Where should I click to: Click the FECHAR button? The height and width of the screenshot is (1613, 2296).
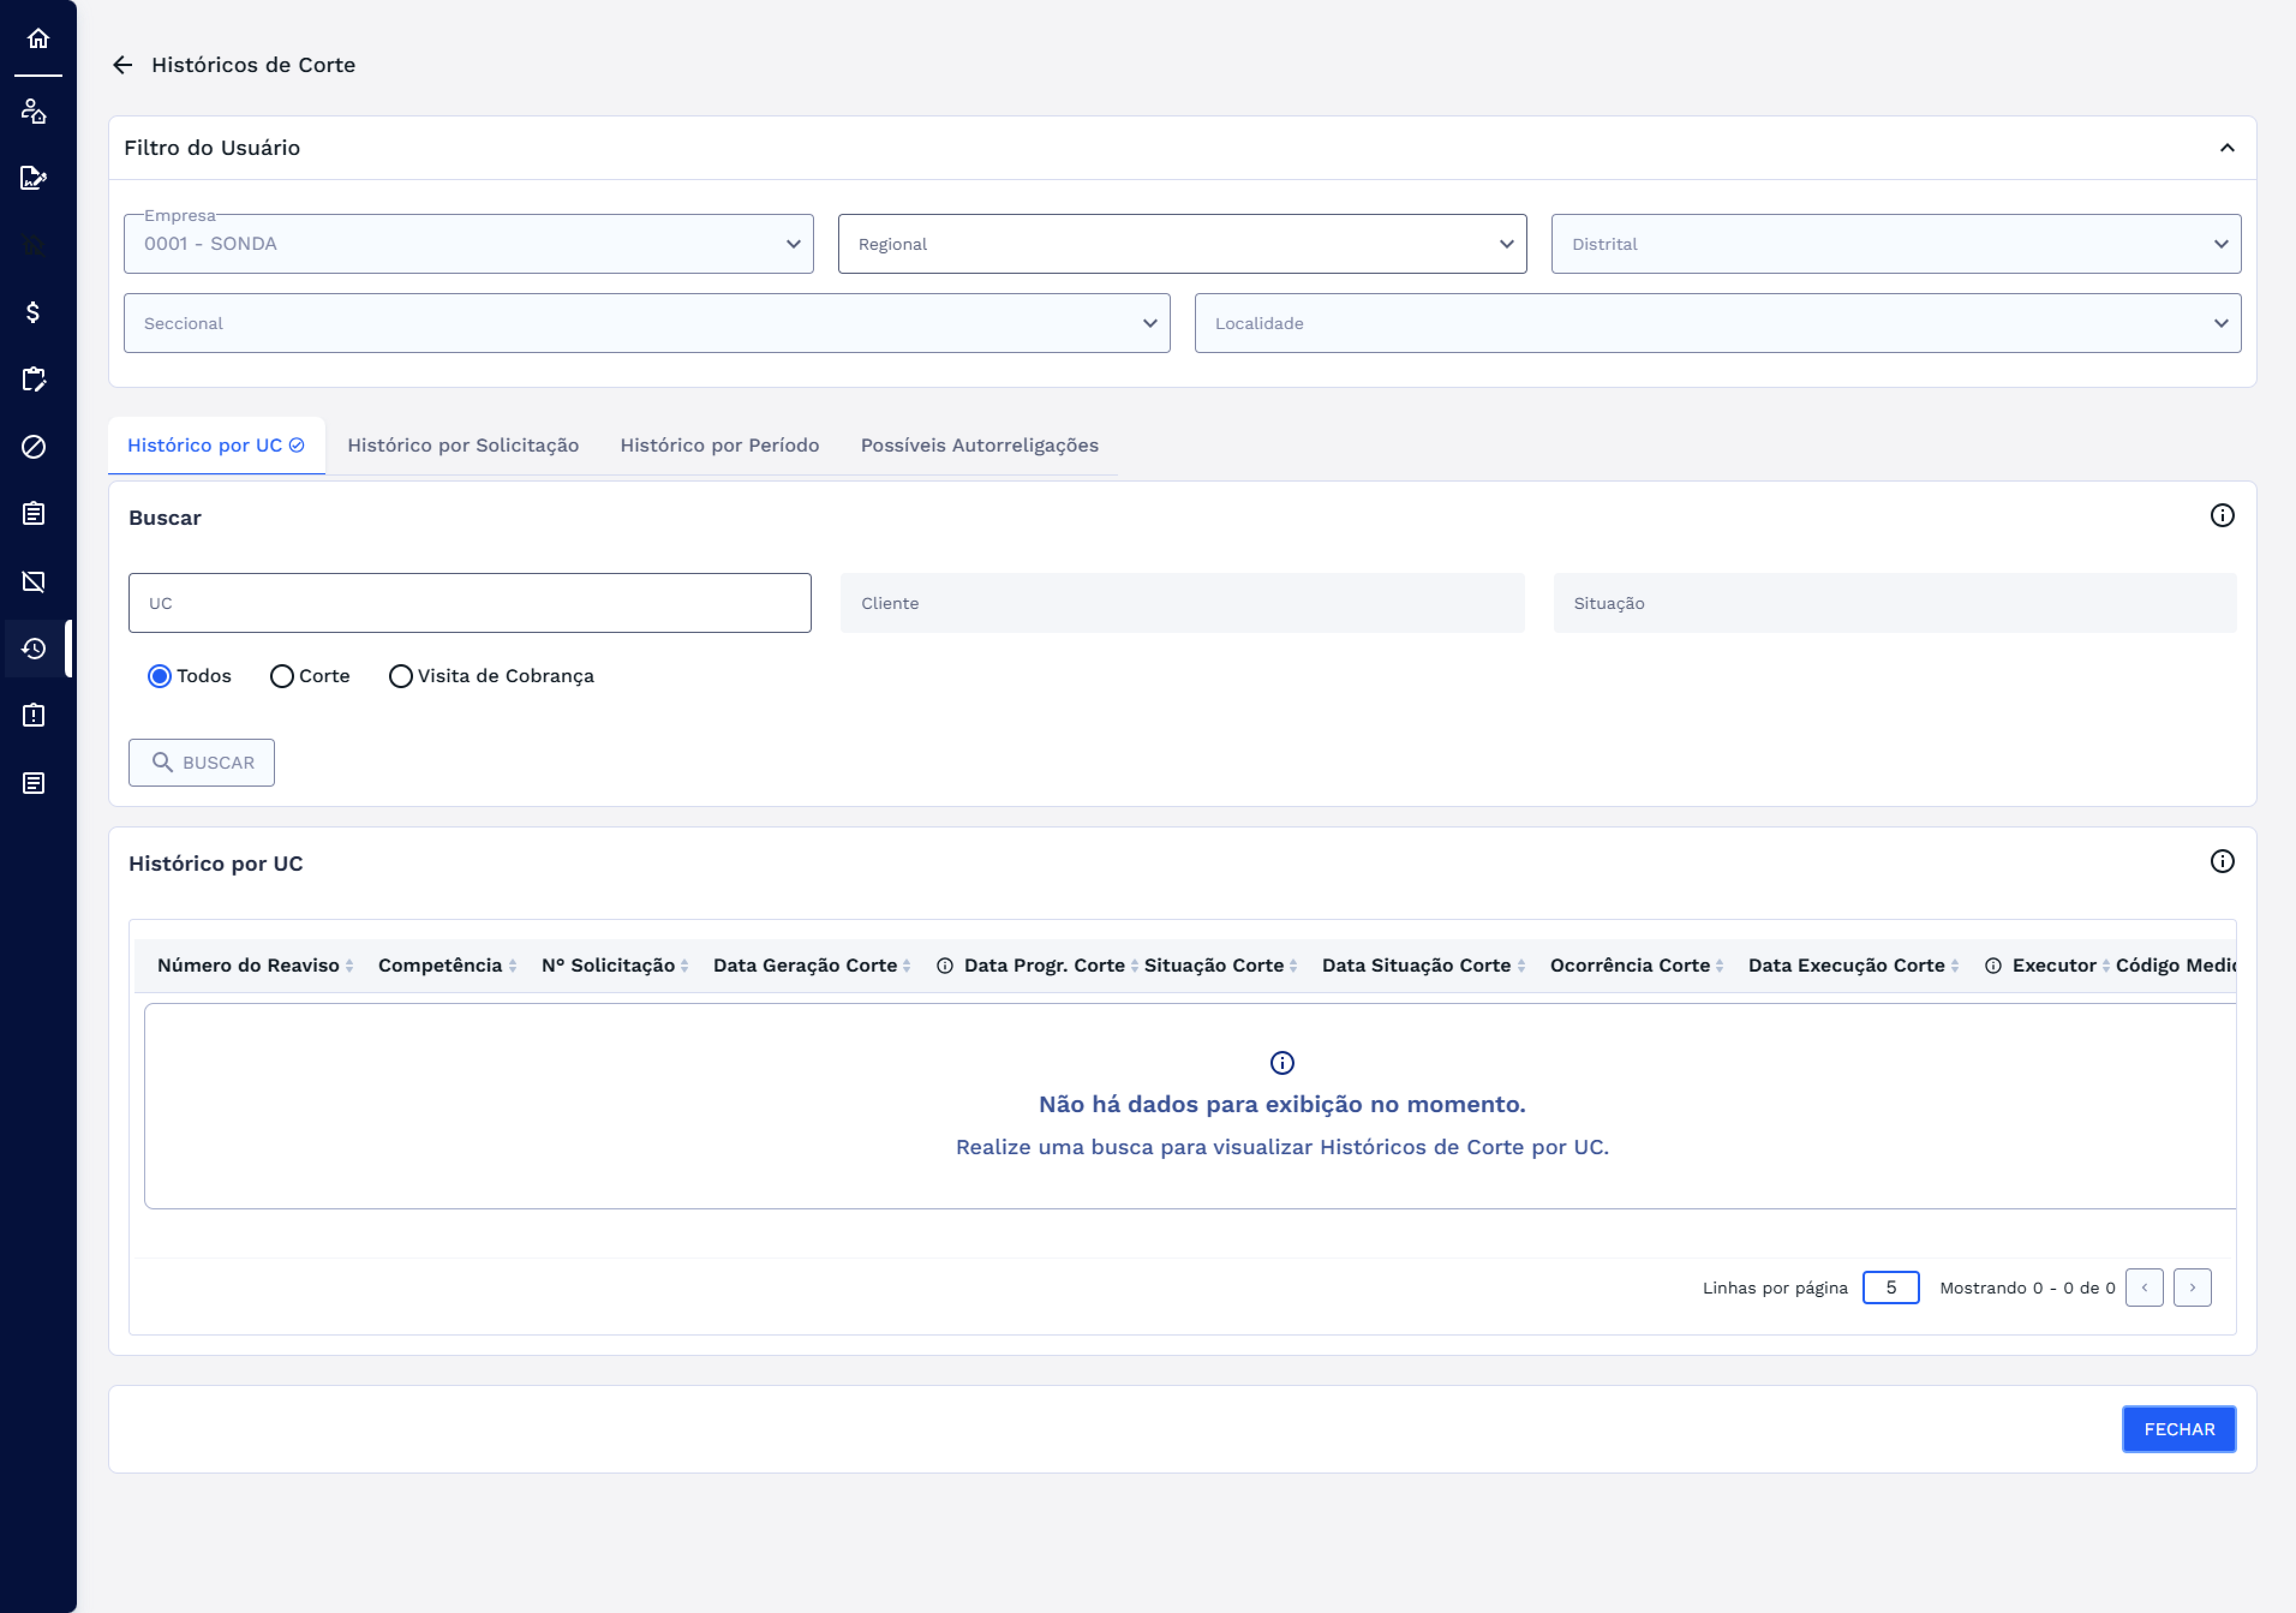[x=2177, y=1429]
